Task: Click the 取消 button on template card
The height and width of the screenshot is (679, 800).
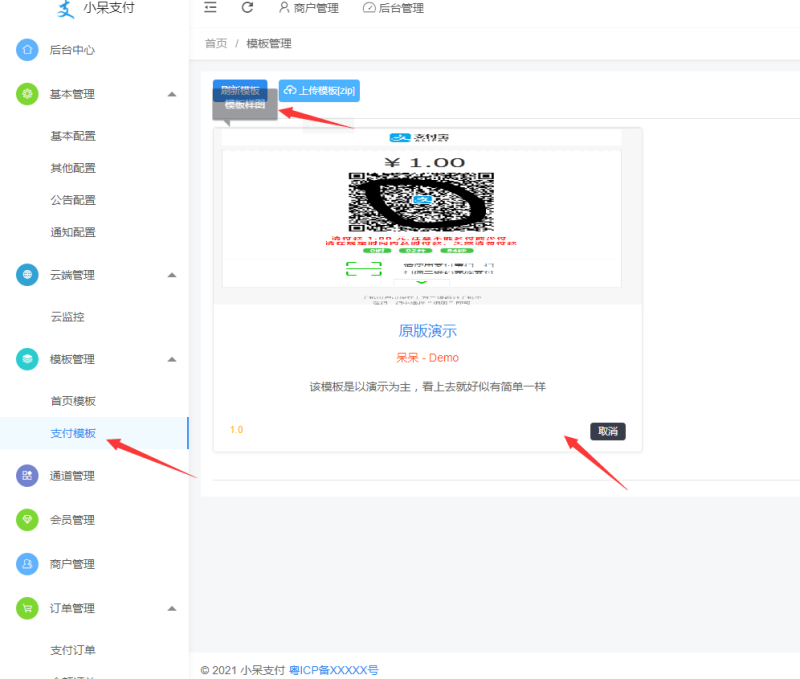Action: (x=608, y=432)
